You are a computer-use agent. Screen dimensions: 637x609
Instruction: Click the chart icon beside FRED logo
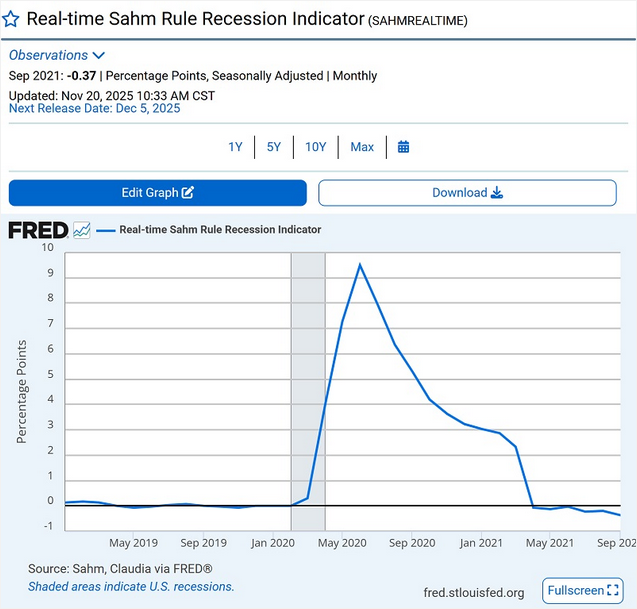tap(82, 230)
